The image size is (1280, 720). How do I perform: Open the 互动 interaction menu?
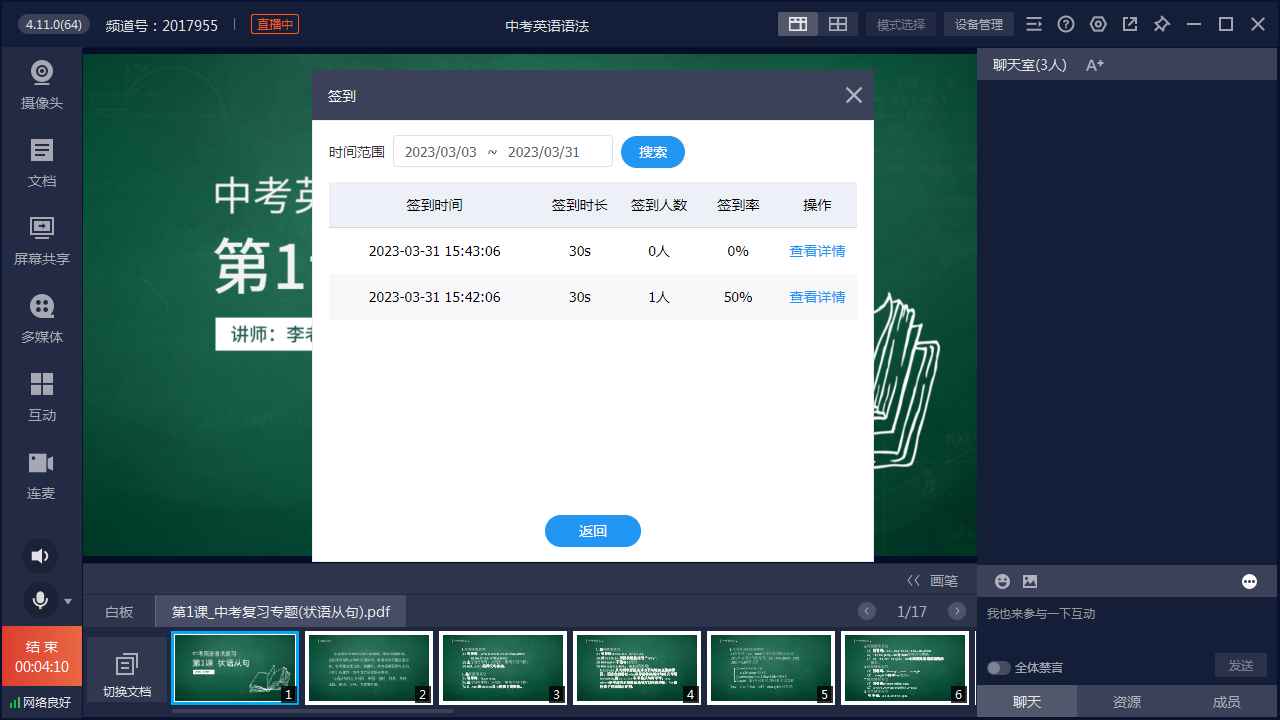point(41,396)
